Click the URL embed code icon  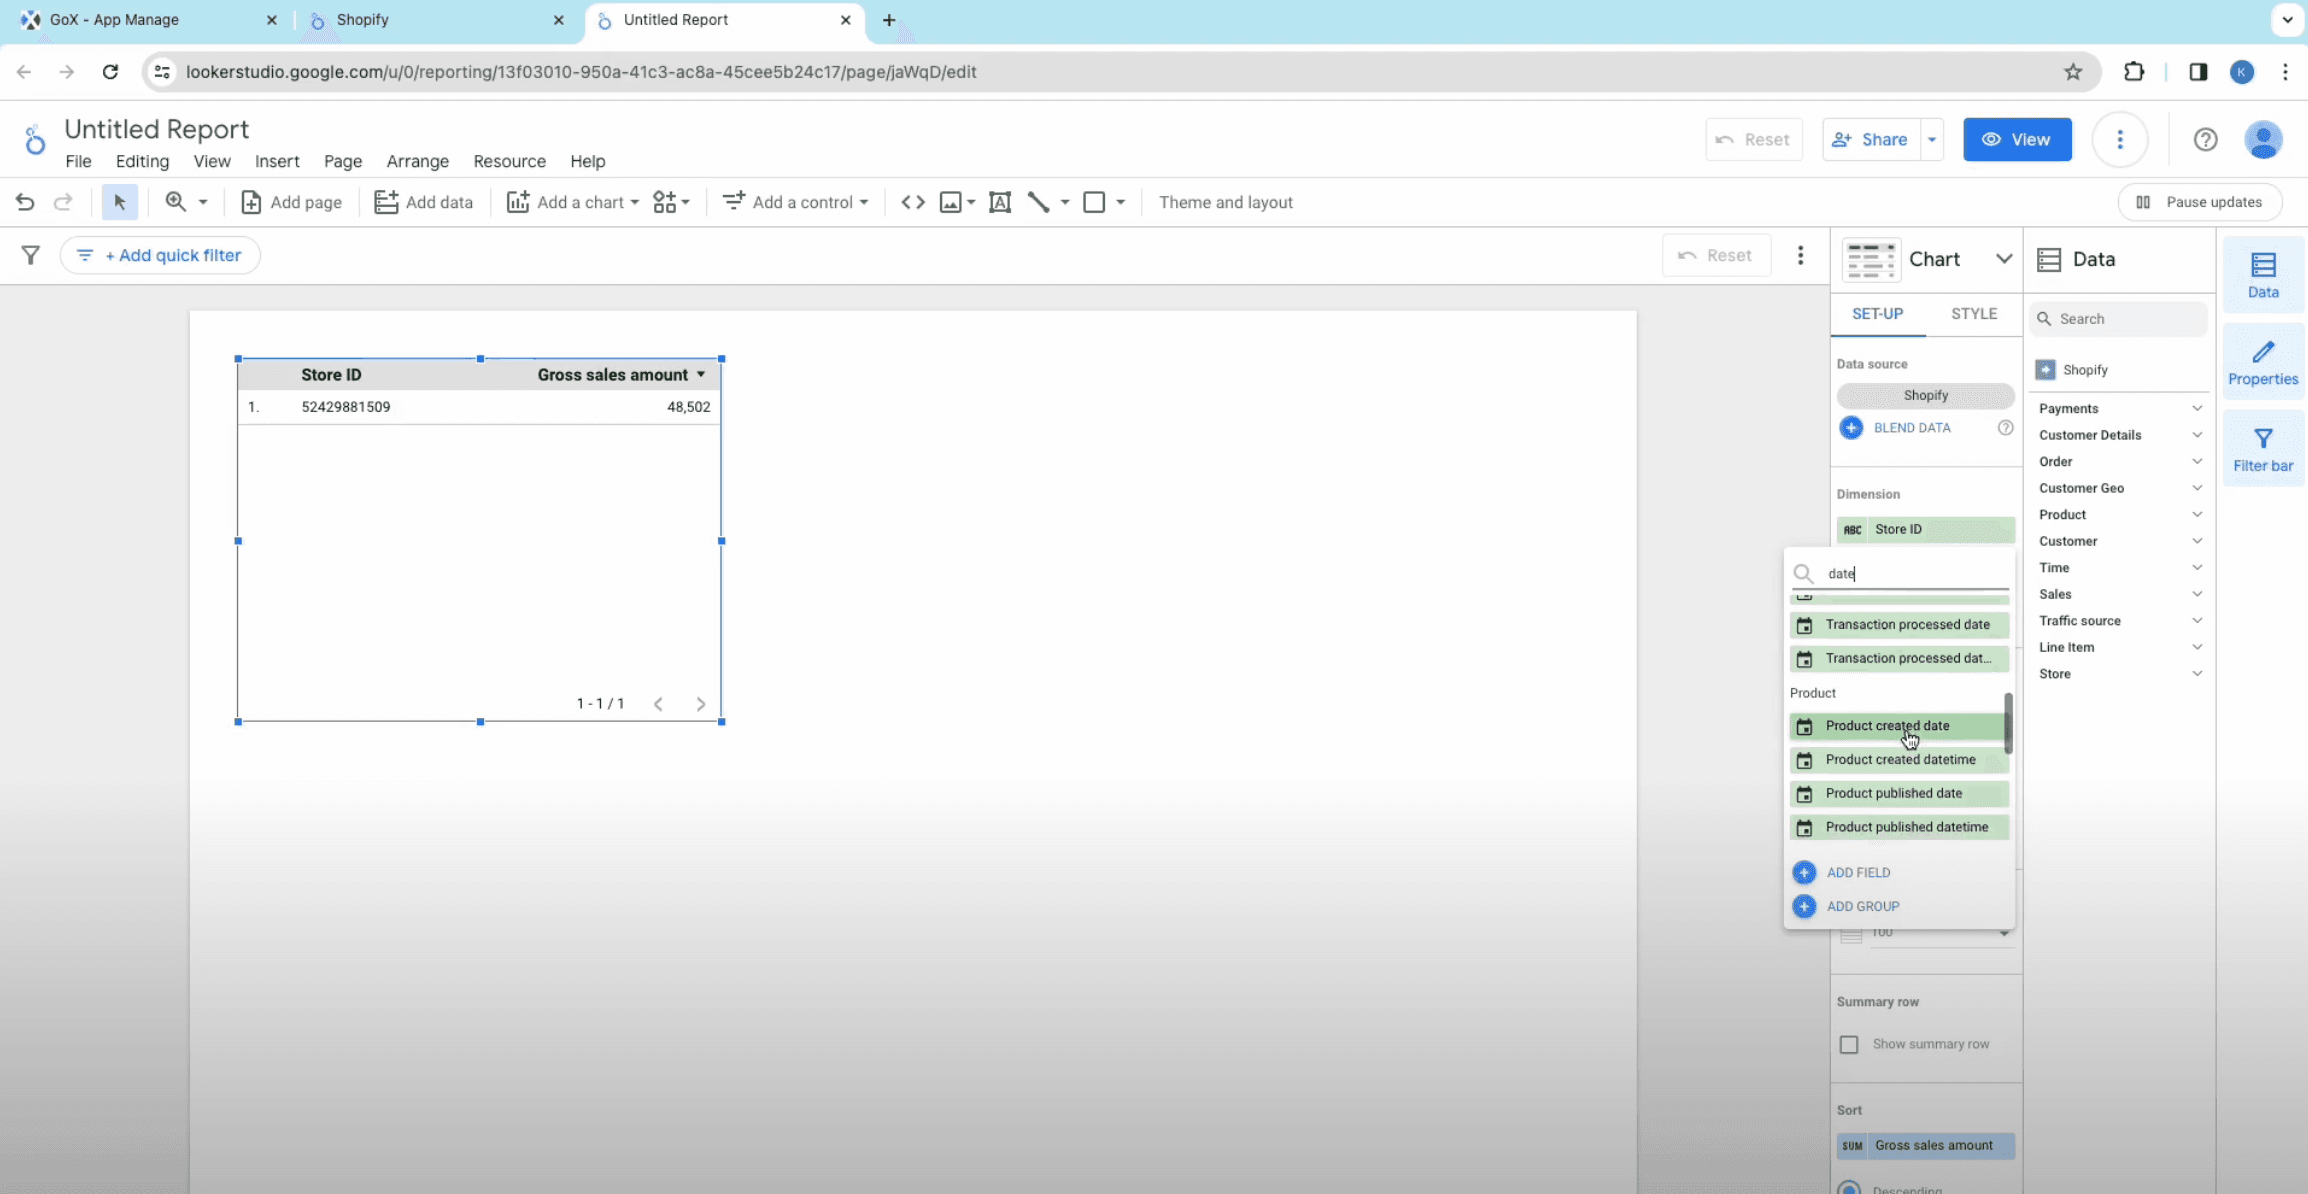click(912, 202)
